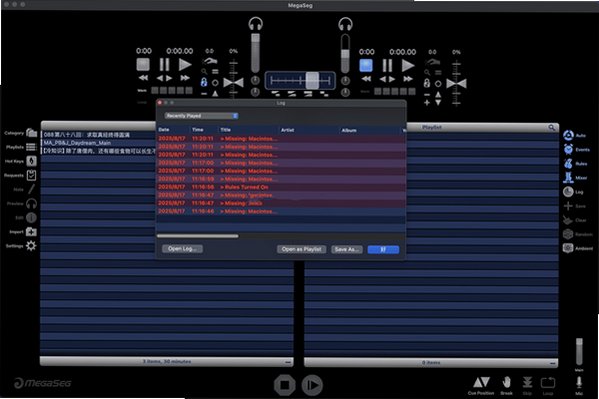Click the Open as Playlist button
The image size is (599, 399).
point(301,249)
